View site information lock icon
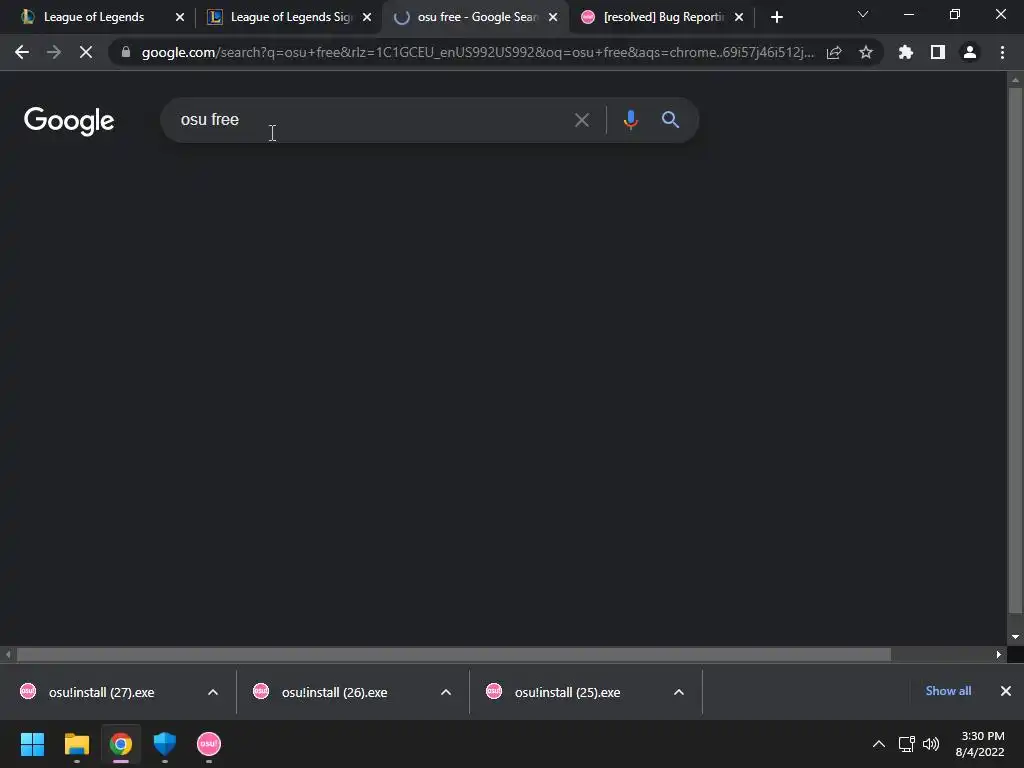 coord(125,52)
